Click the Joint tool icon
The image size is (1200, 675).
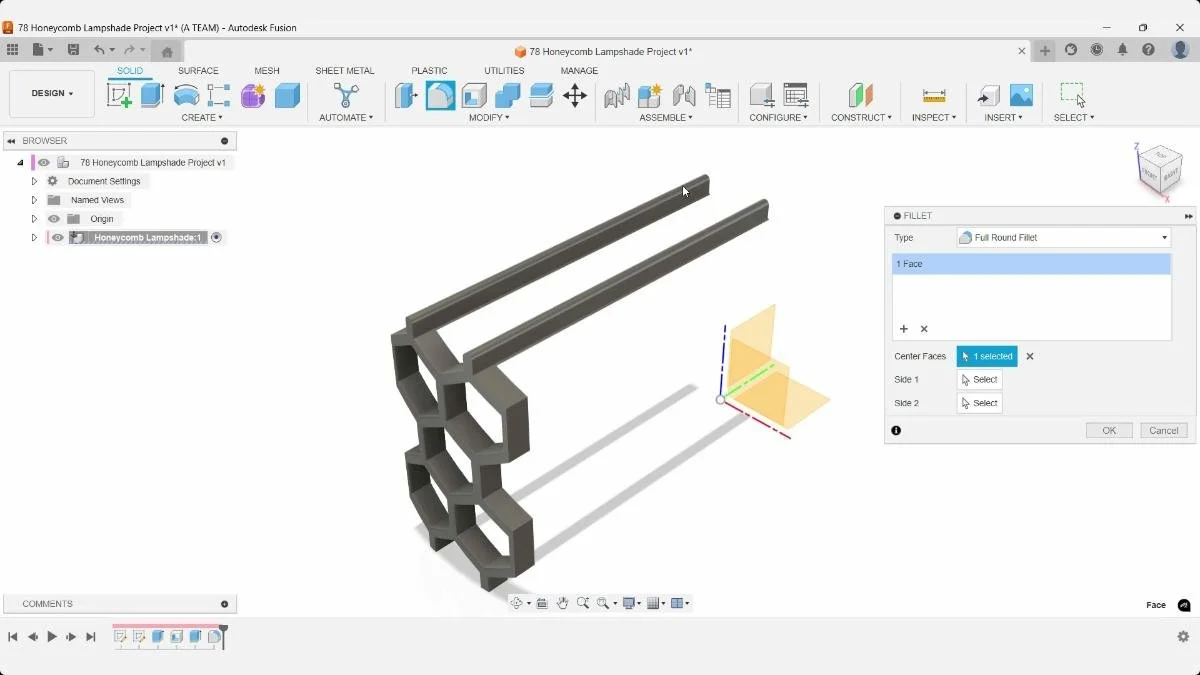684,95
